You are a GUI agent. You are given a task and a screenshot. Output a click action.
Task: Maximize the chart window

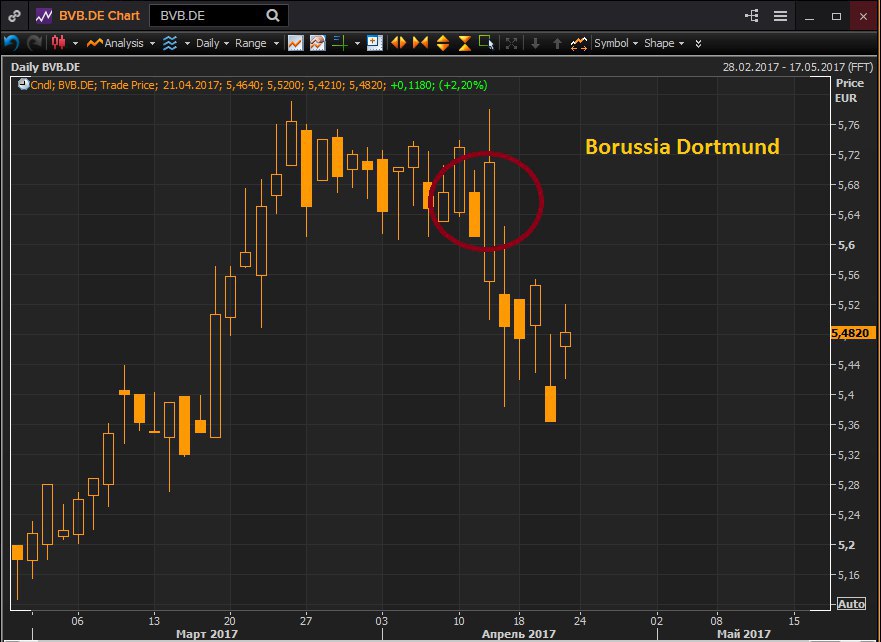836,16
